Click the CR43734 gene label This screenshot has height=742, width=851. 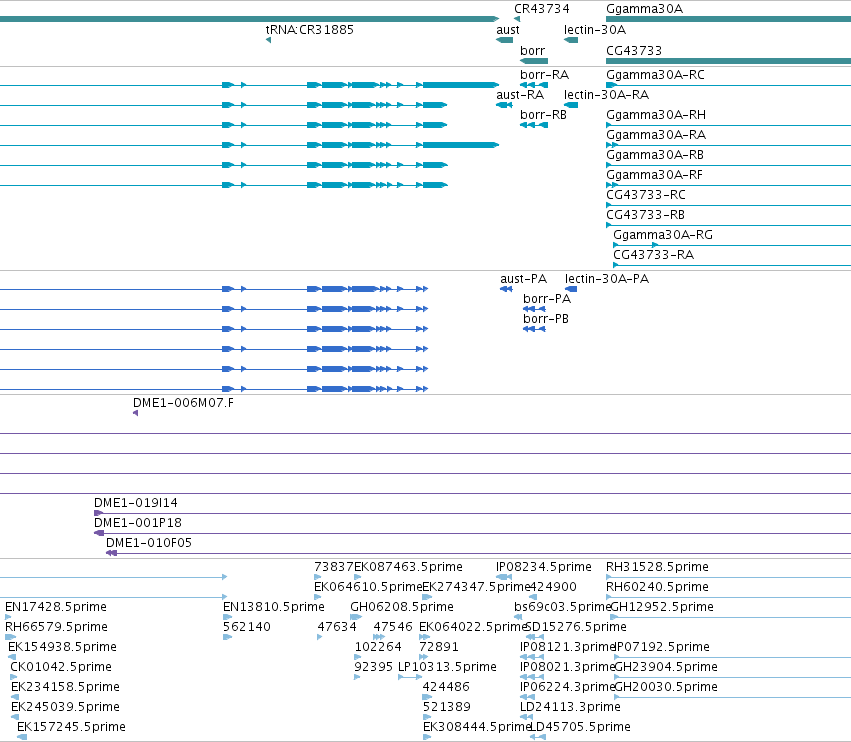coord(542,9)
